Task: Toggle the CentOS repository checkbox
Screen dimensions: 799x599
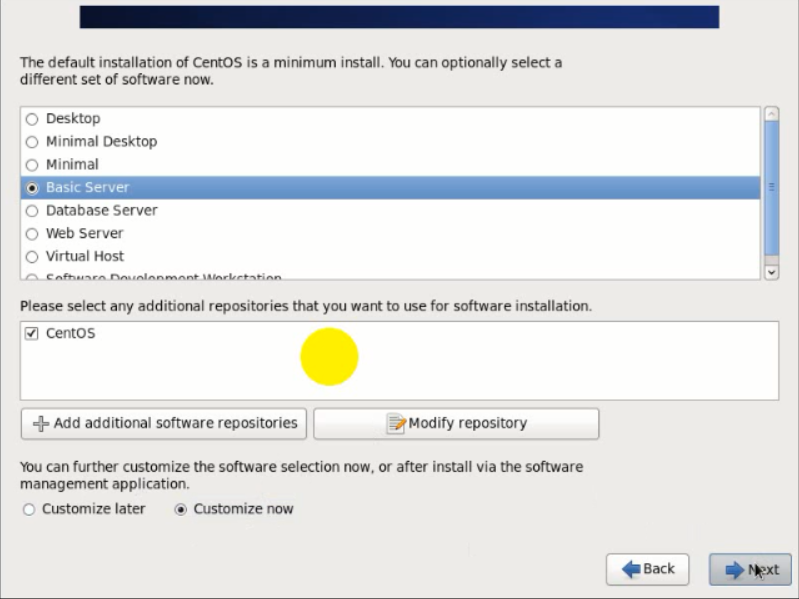Action: (x=32, y=334)
